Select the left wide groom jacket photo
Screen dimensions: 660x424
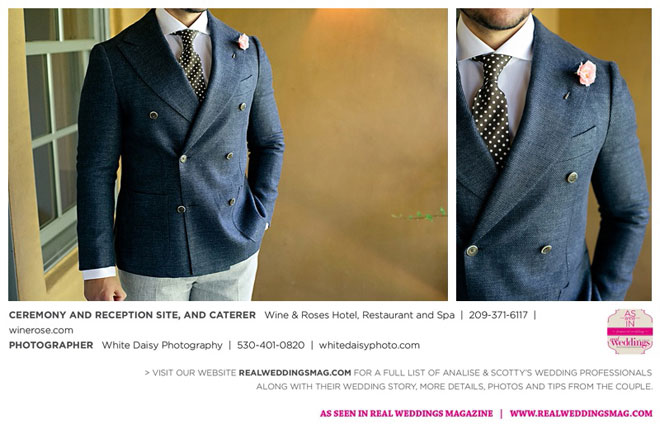click(x=228, y=154)
